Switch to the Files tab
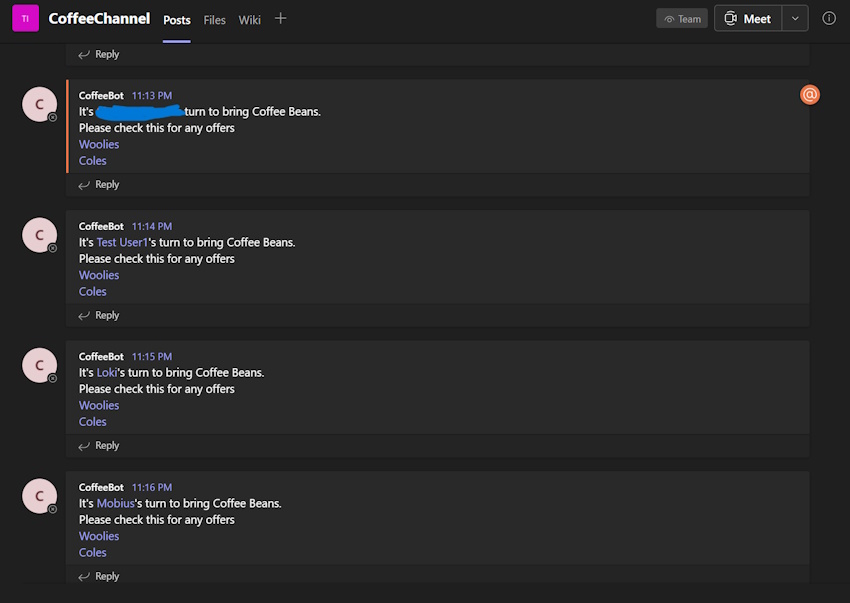This screenshot has width=850, height=603. click(214, 20)
